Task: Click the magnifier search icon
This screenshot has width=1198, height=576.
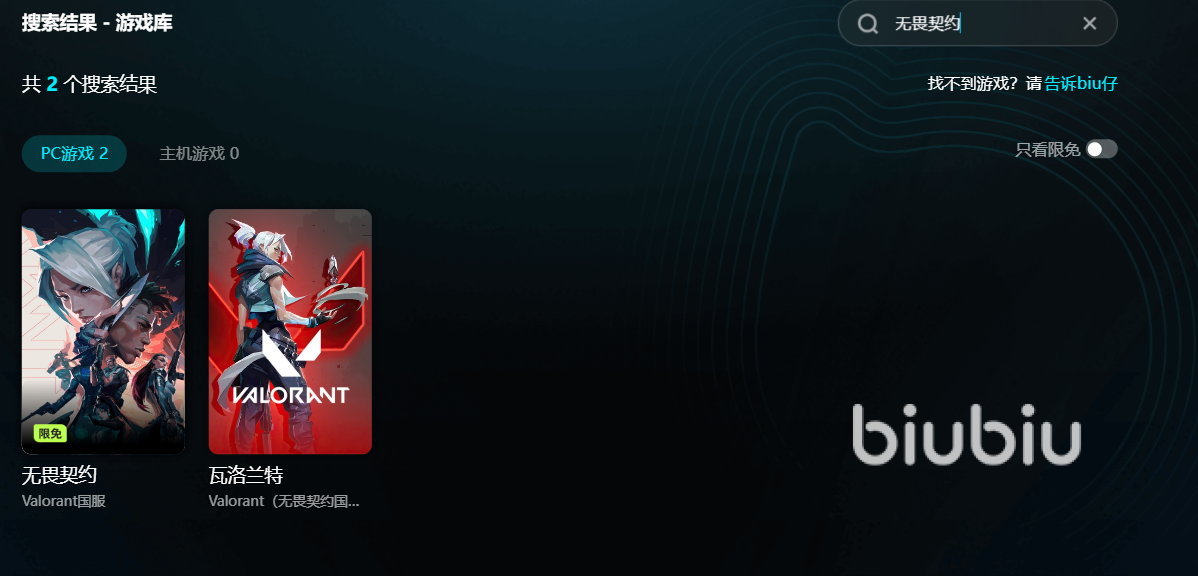Action: coord(867,24)
